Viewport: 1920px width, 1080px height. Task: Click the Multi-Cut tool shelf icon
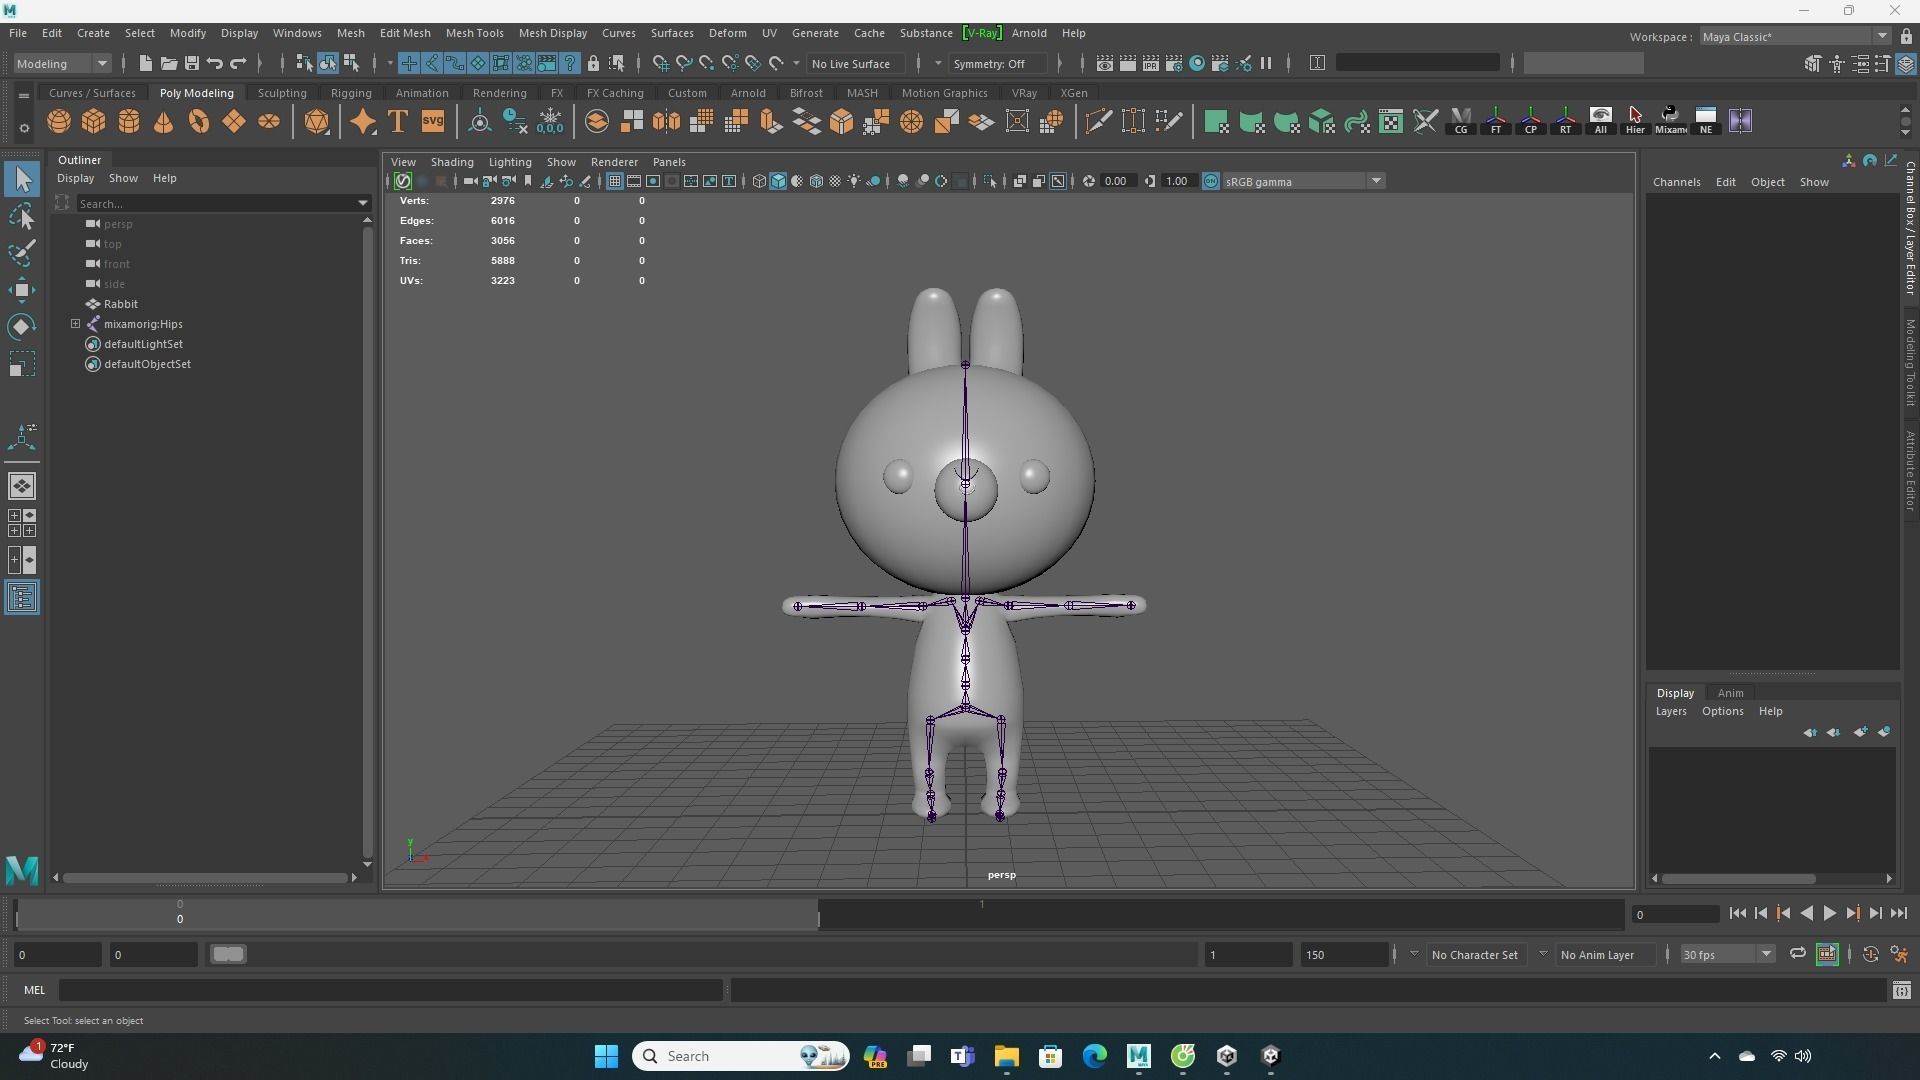point(1098,122)
